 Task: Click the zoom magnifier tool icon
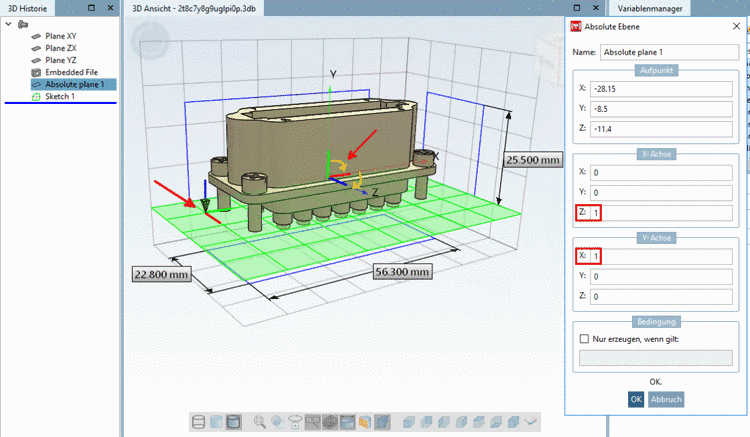[260, 422]
